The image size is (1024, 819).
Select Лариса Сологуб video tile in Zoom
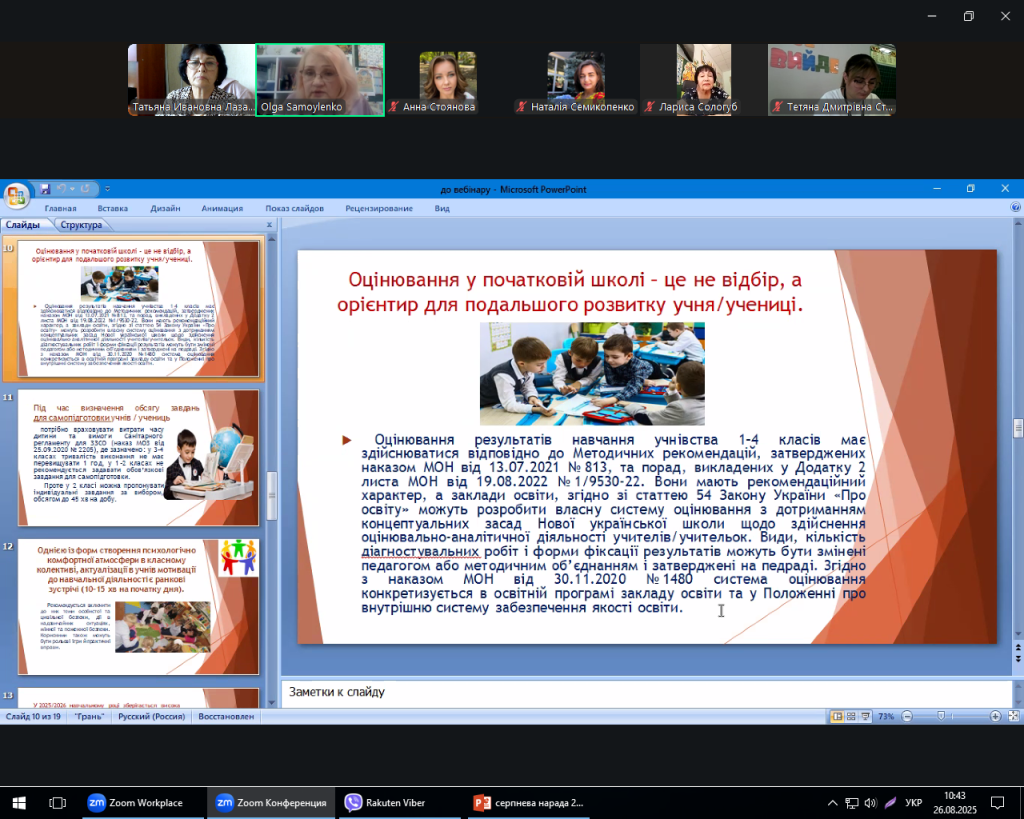(x=704, y=80)
